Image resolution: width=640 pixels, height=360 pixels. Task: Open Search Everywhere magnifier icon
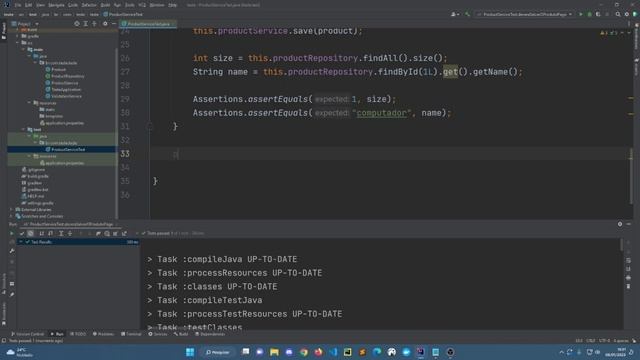(x=618, y=14)
